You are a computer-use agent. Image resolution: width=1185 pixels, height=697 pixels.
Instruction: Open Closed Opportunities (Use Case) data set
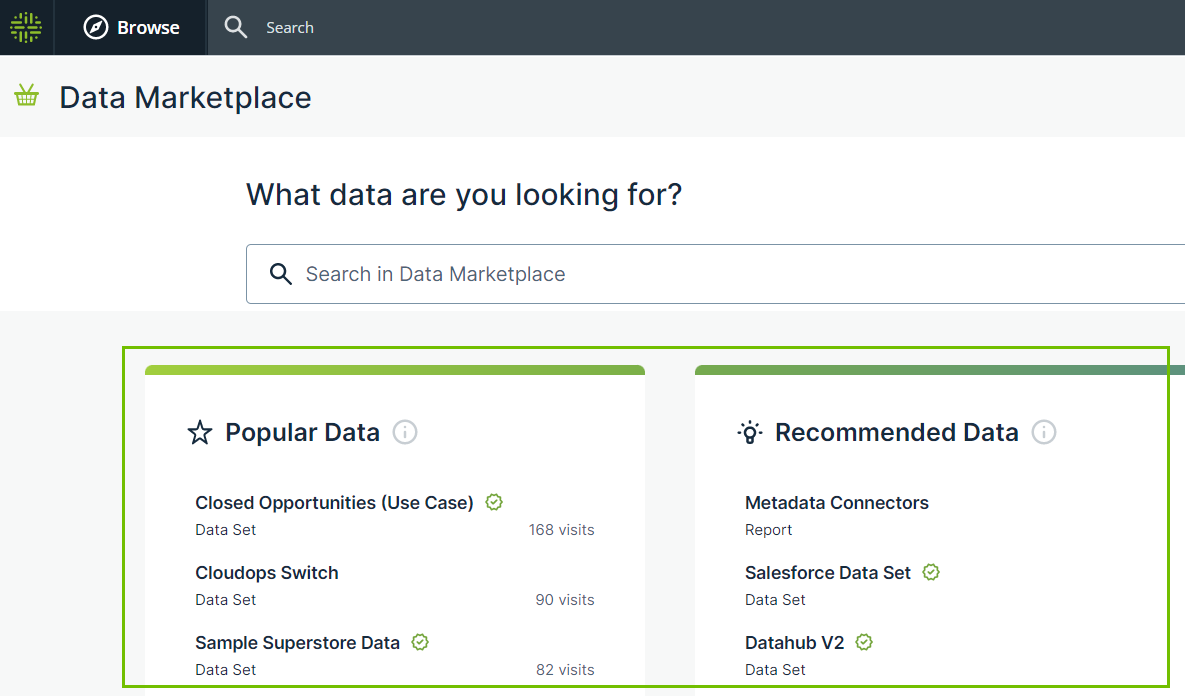334,503
